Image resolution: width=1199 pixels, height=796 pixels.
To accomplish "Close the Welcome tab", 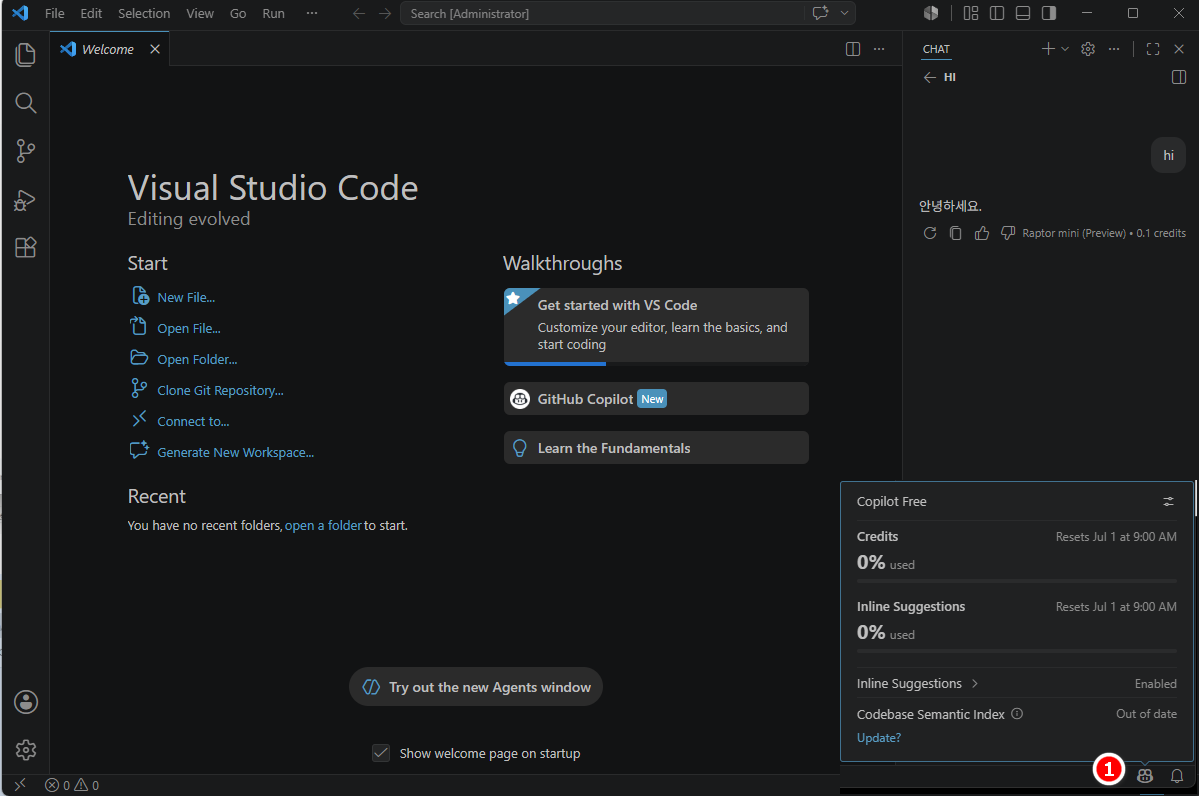I will (155, 49).
